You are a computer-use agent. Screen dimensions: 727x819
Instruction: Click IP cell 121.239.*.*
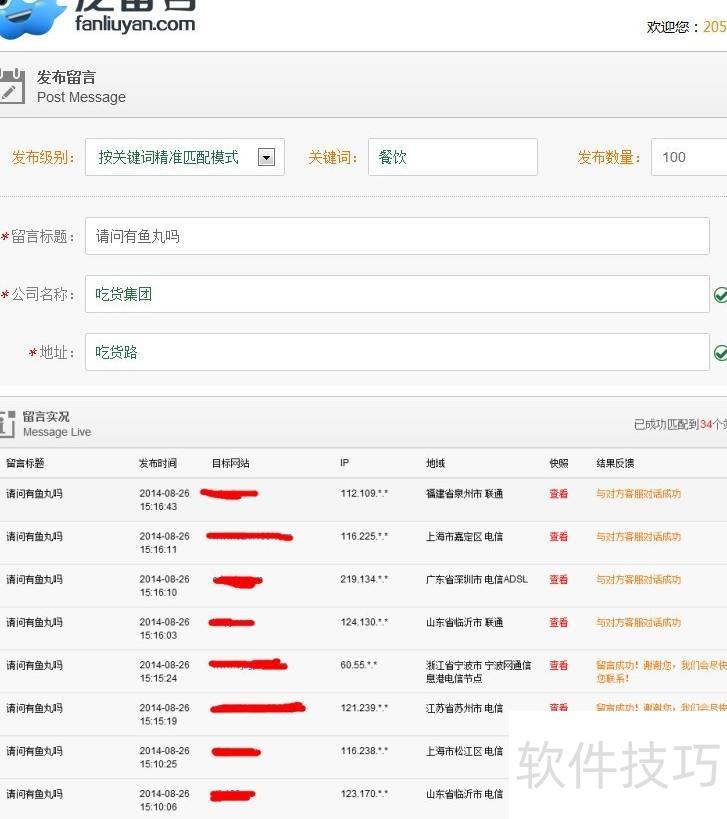pyautogui.click(x=364, y=708)
